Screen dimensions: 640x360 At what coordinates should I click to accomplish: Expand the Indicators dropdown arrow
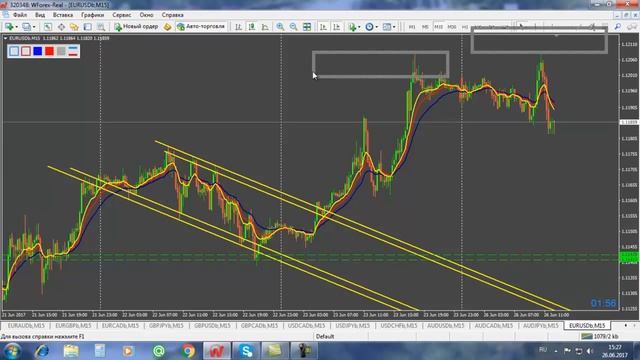pyautogui.click(x=359, y=27)
